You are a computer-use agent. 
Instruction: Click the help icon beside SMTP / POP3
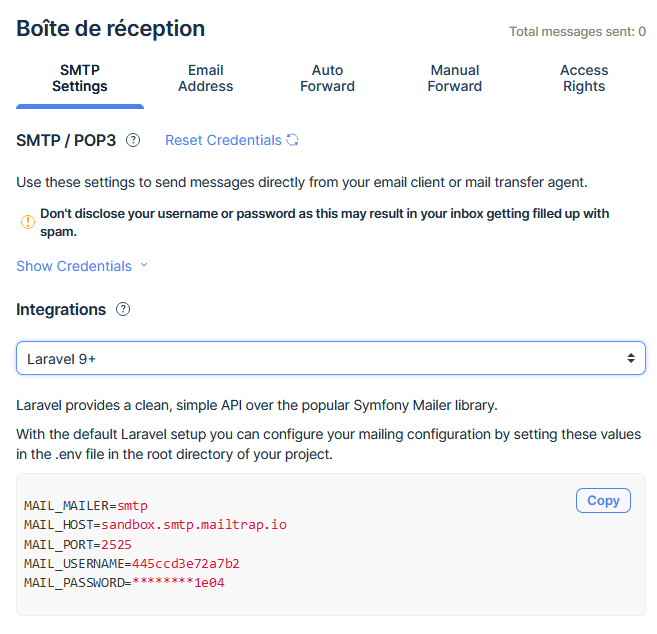[x=133, y=141]
